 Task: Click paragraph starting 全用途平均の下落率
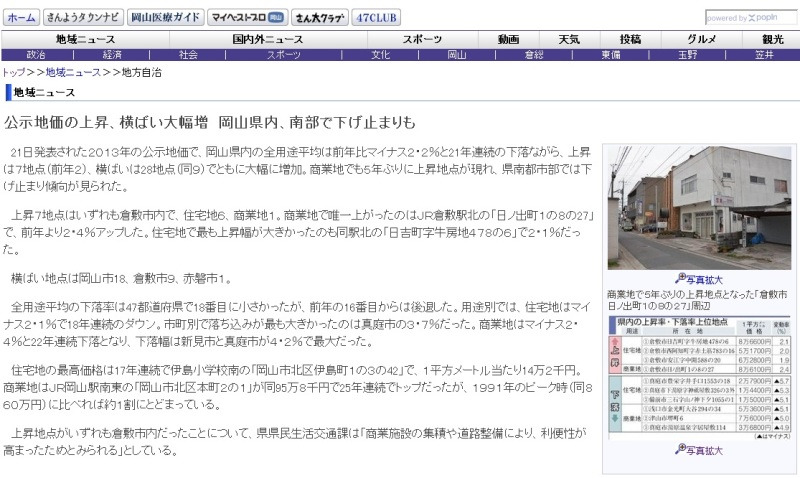[x=296, y=324]
